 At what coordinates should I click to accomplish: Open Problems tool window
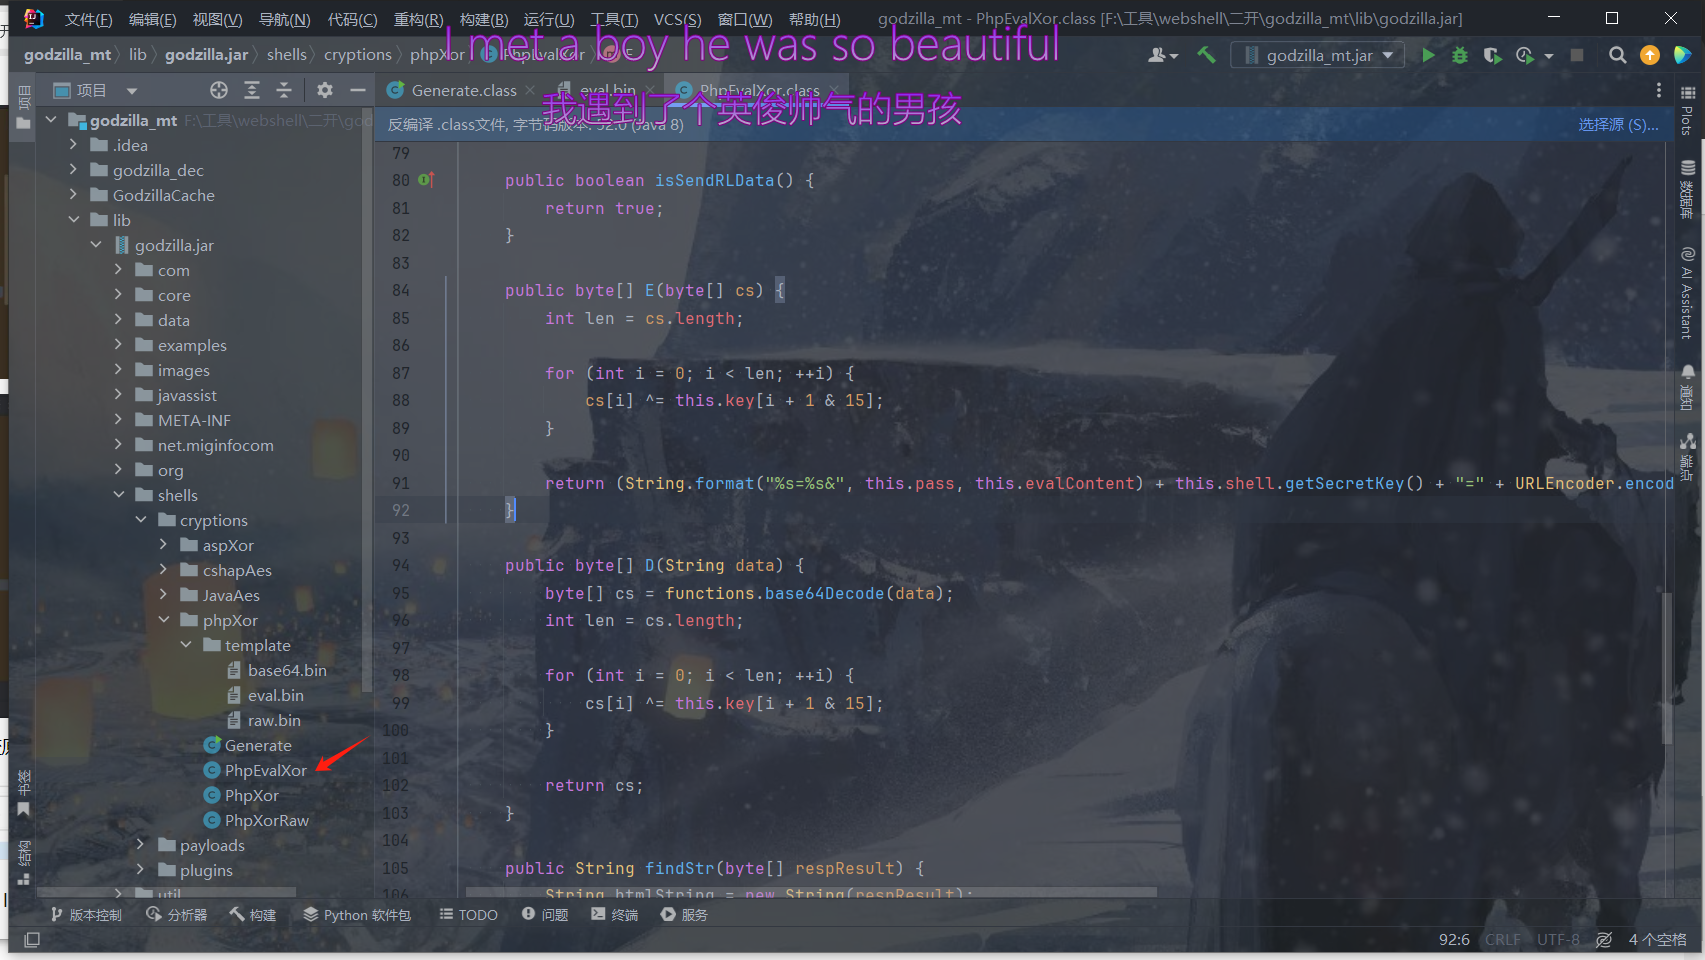coord(545,915)
